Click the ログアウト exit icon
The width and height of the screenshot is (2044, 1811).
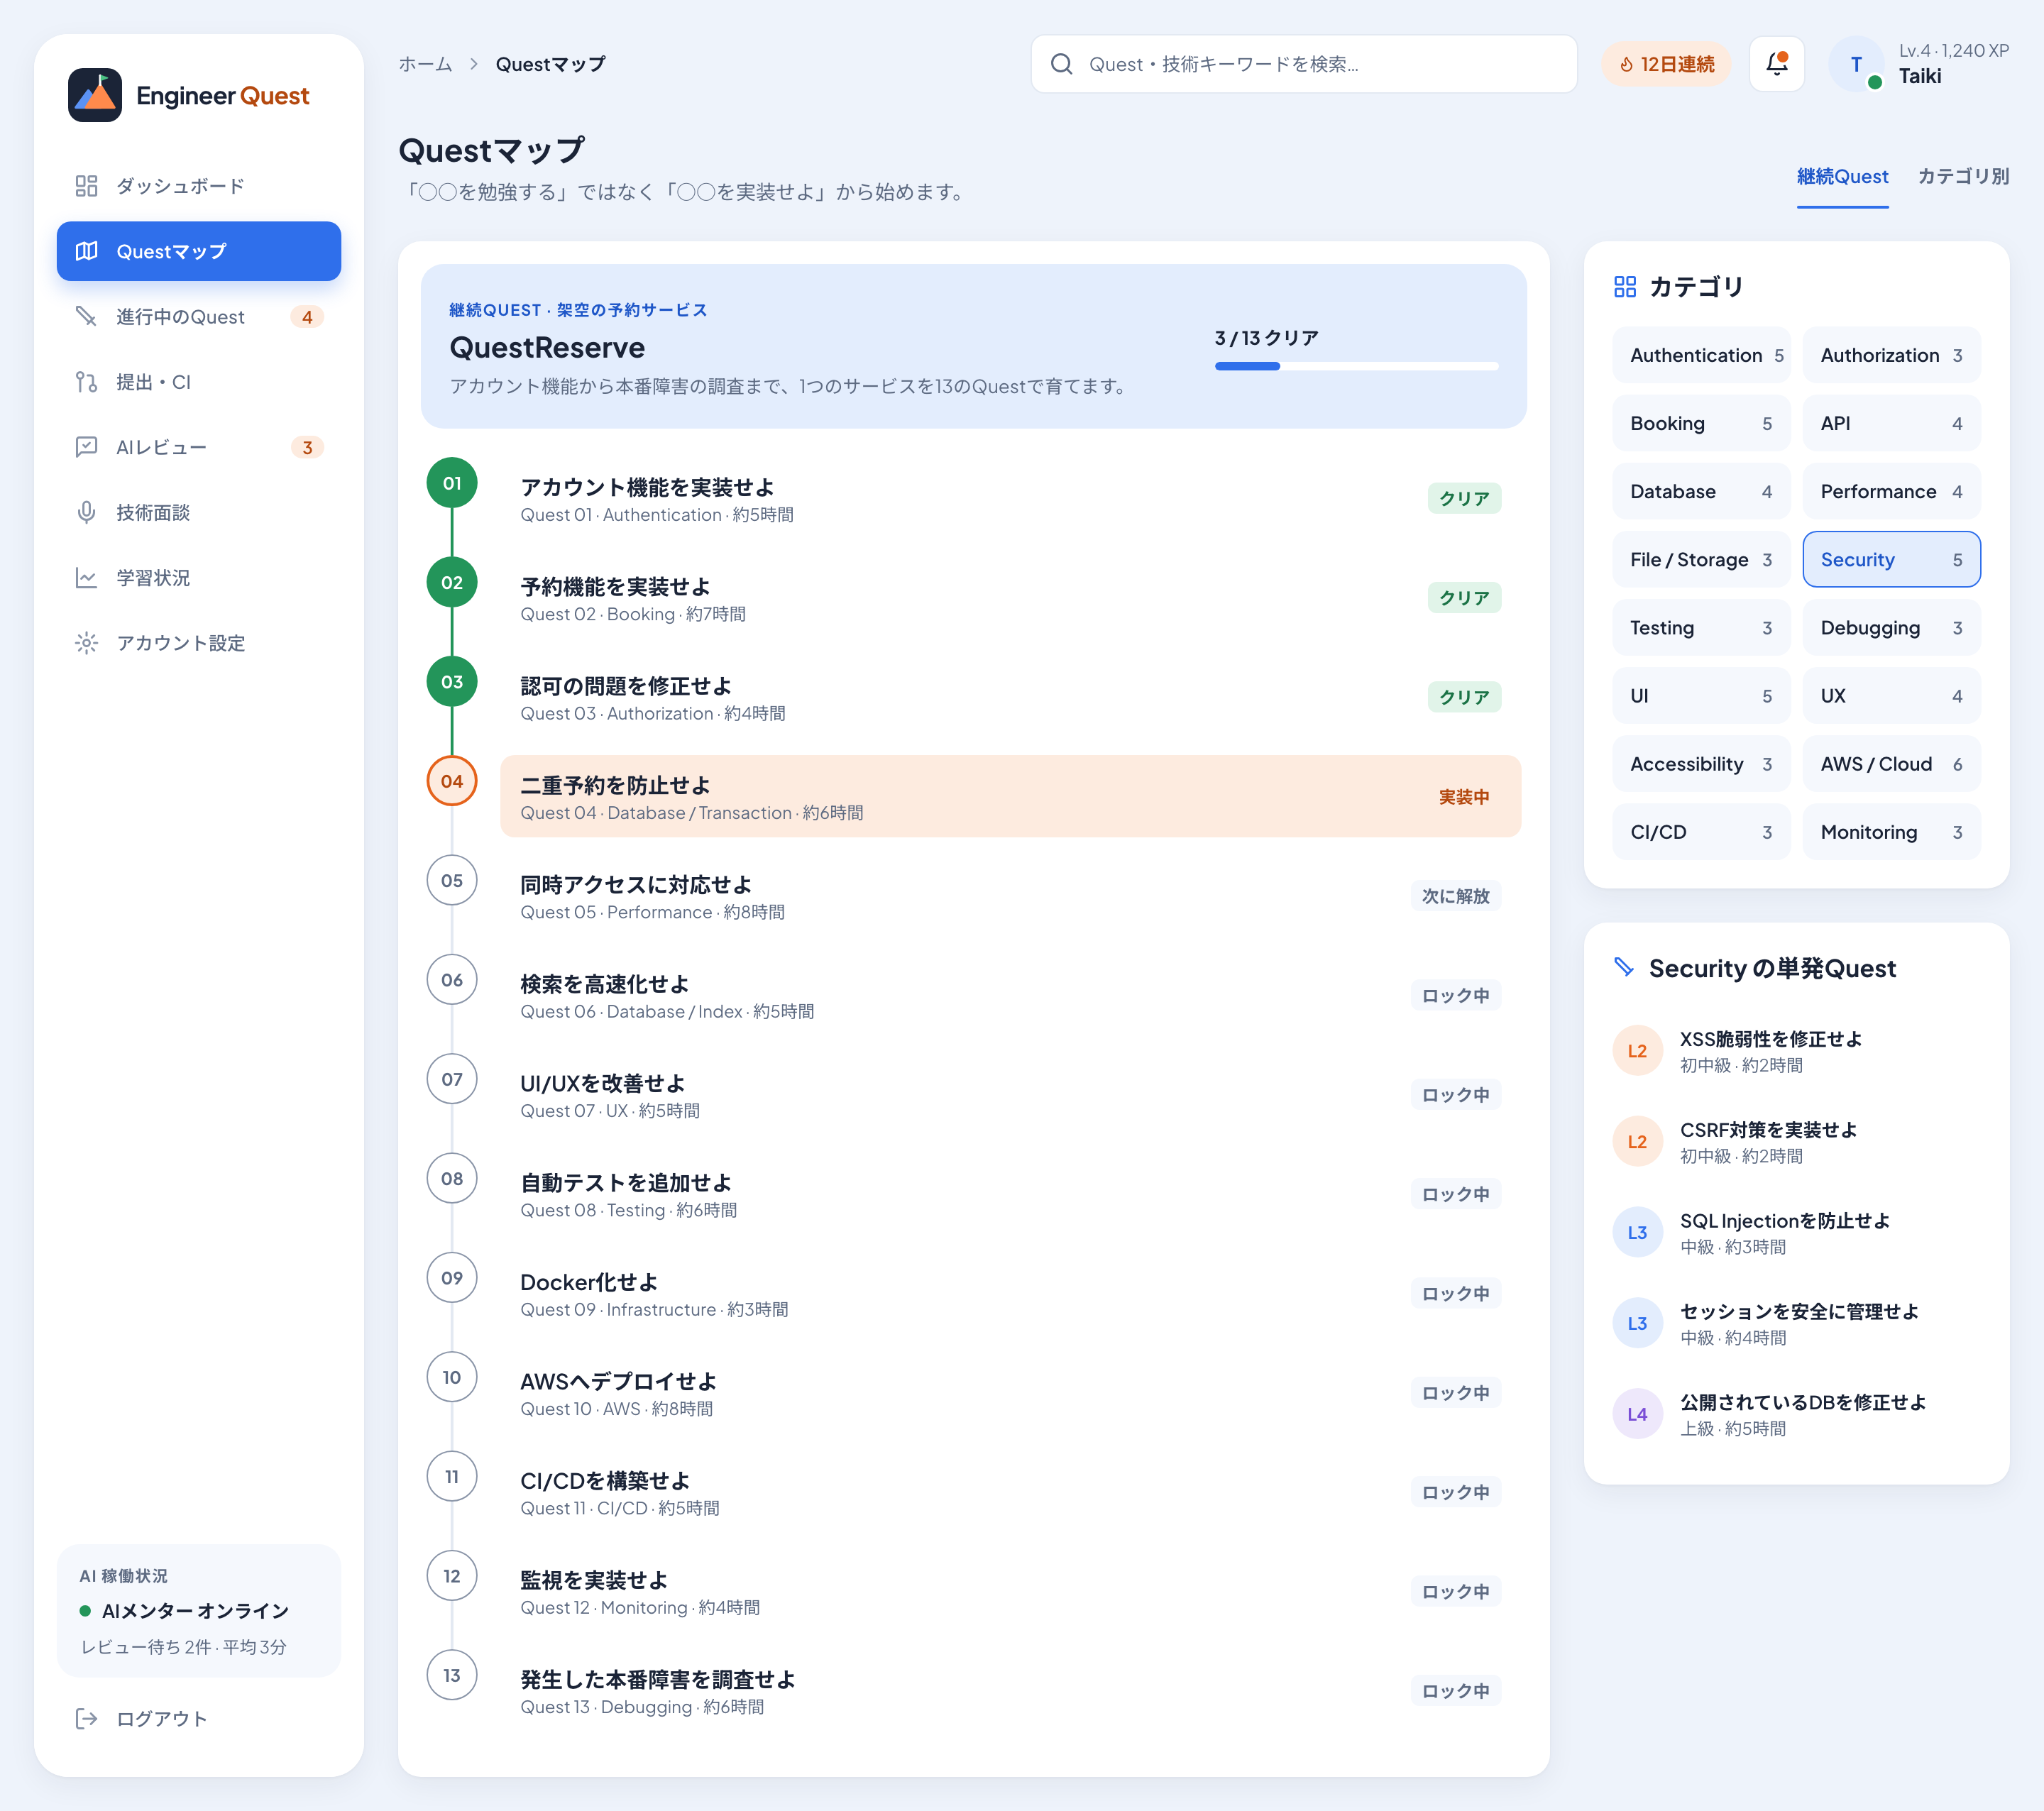(x=86, y=1718)
